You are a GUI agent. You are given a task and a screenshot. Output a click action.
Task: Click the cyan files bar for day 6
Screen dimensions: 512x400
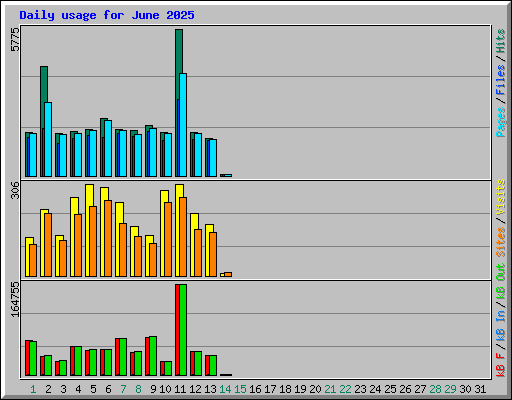108,148
